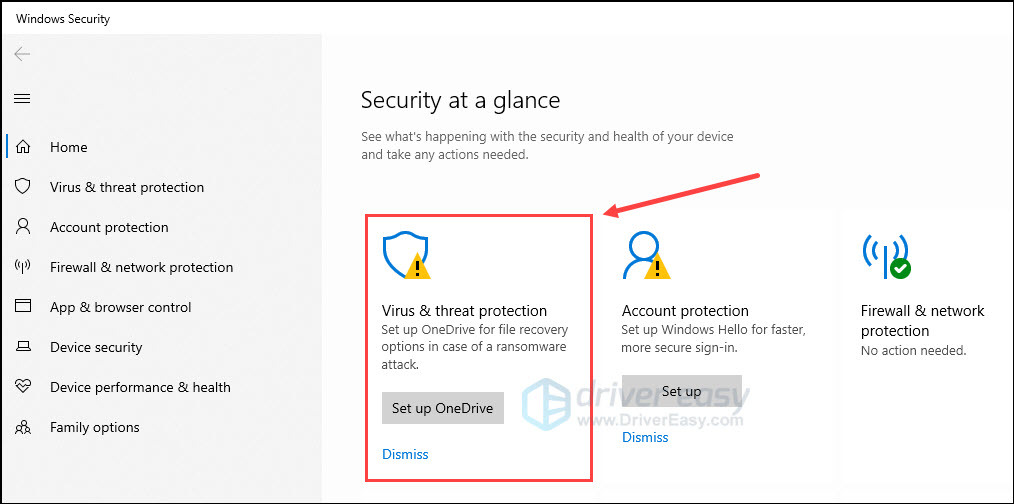Click the Family options people icon
The width and height of the screenshot is (1014, 504).
23,427
